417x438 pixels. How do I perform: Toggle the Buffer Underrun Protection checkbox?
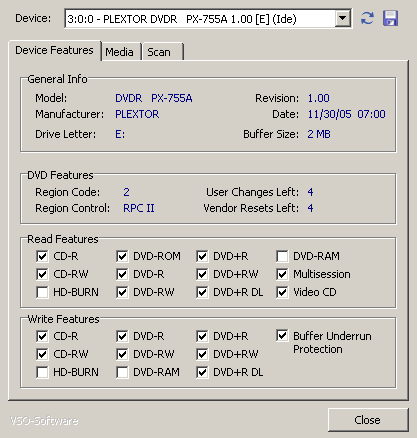click(282, 336)
